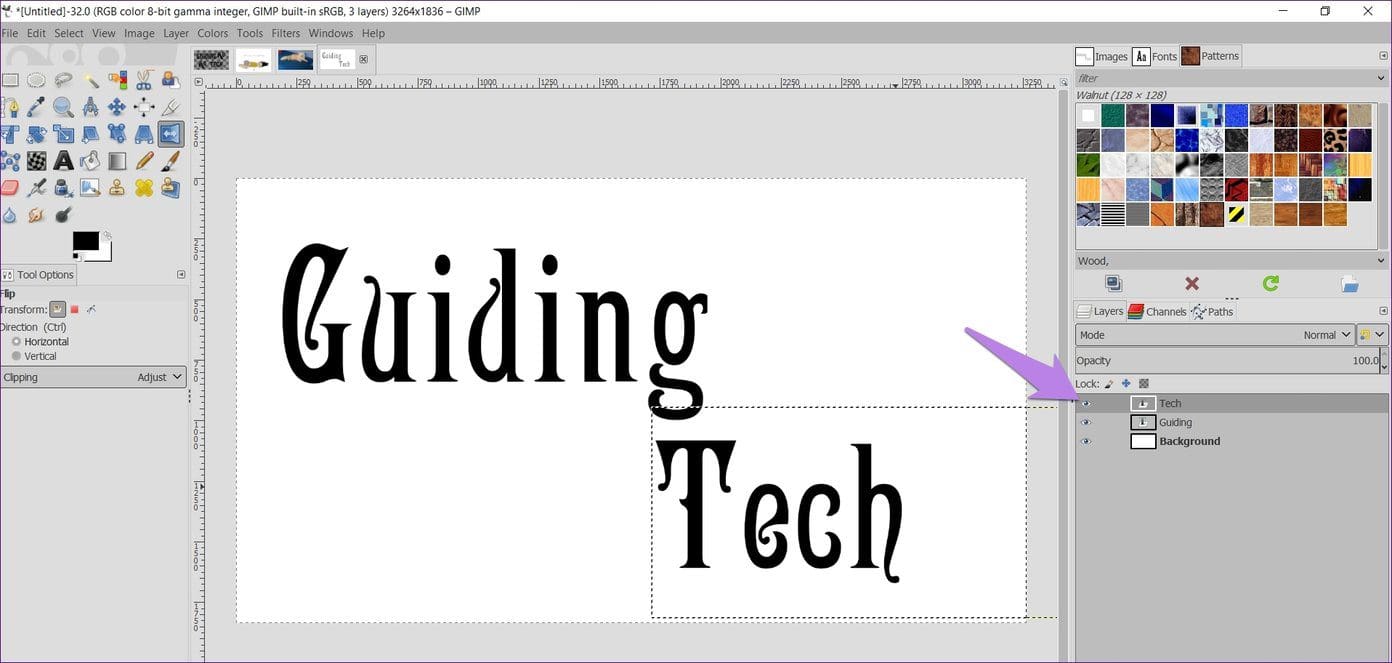
Task: Select the Scissors Select tool
Action: click(143, 80)
